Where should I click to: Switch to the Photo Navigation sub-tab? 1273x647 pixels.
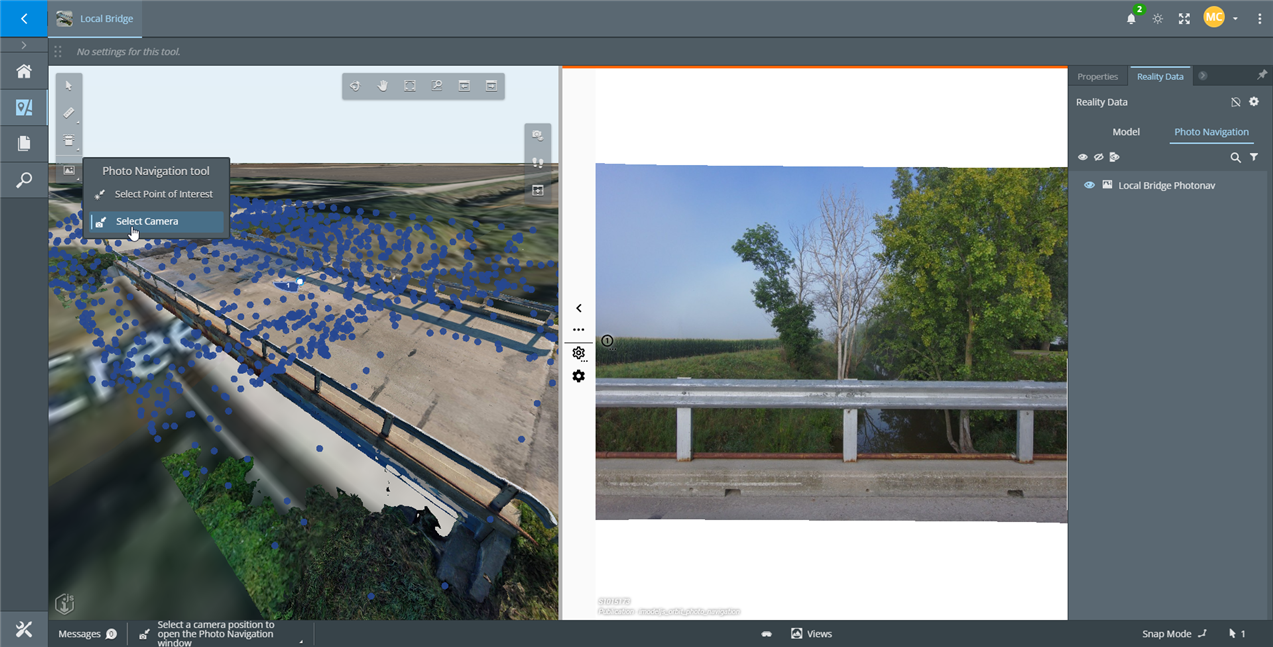pyautogui.click(x=1211, y=132)
